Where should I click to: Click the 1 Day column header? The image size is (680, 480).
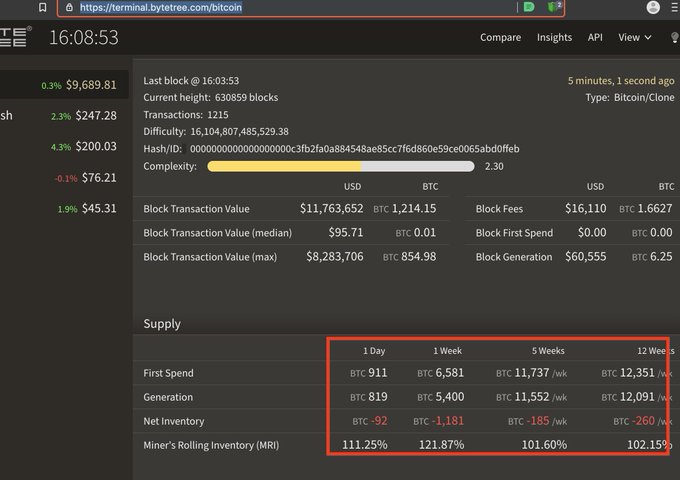[374, 351]
